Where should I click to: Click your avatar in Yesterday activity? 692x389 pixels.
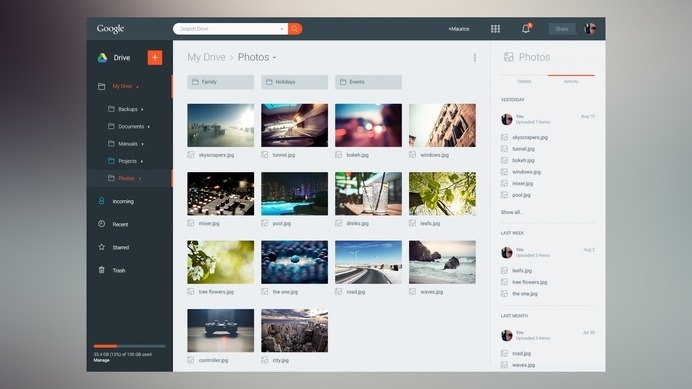coord(507,119)
